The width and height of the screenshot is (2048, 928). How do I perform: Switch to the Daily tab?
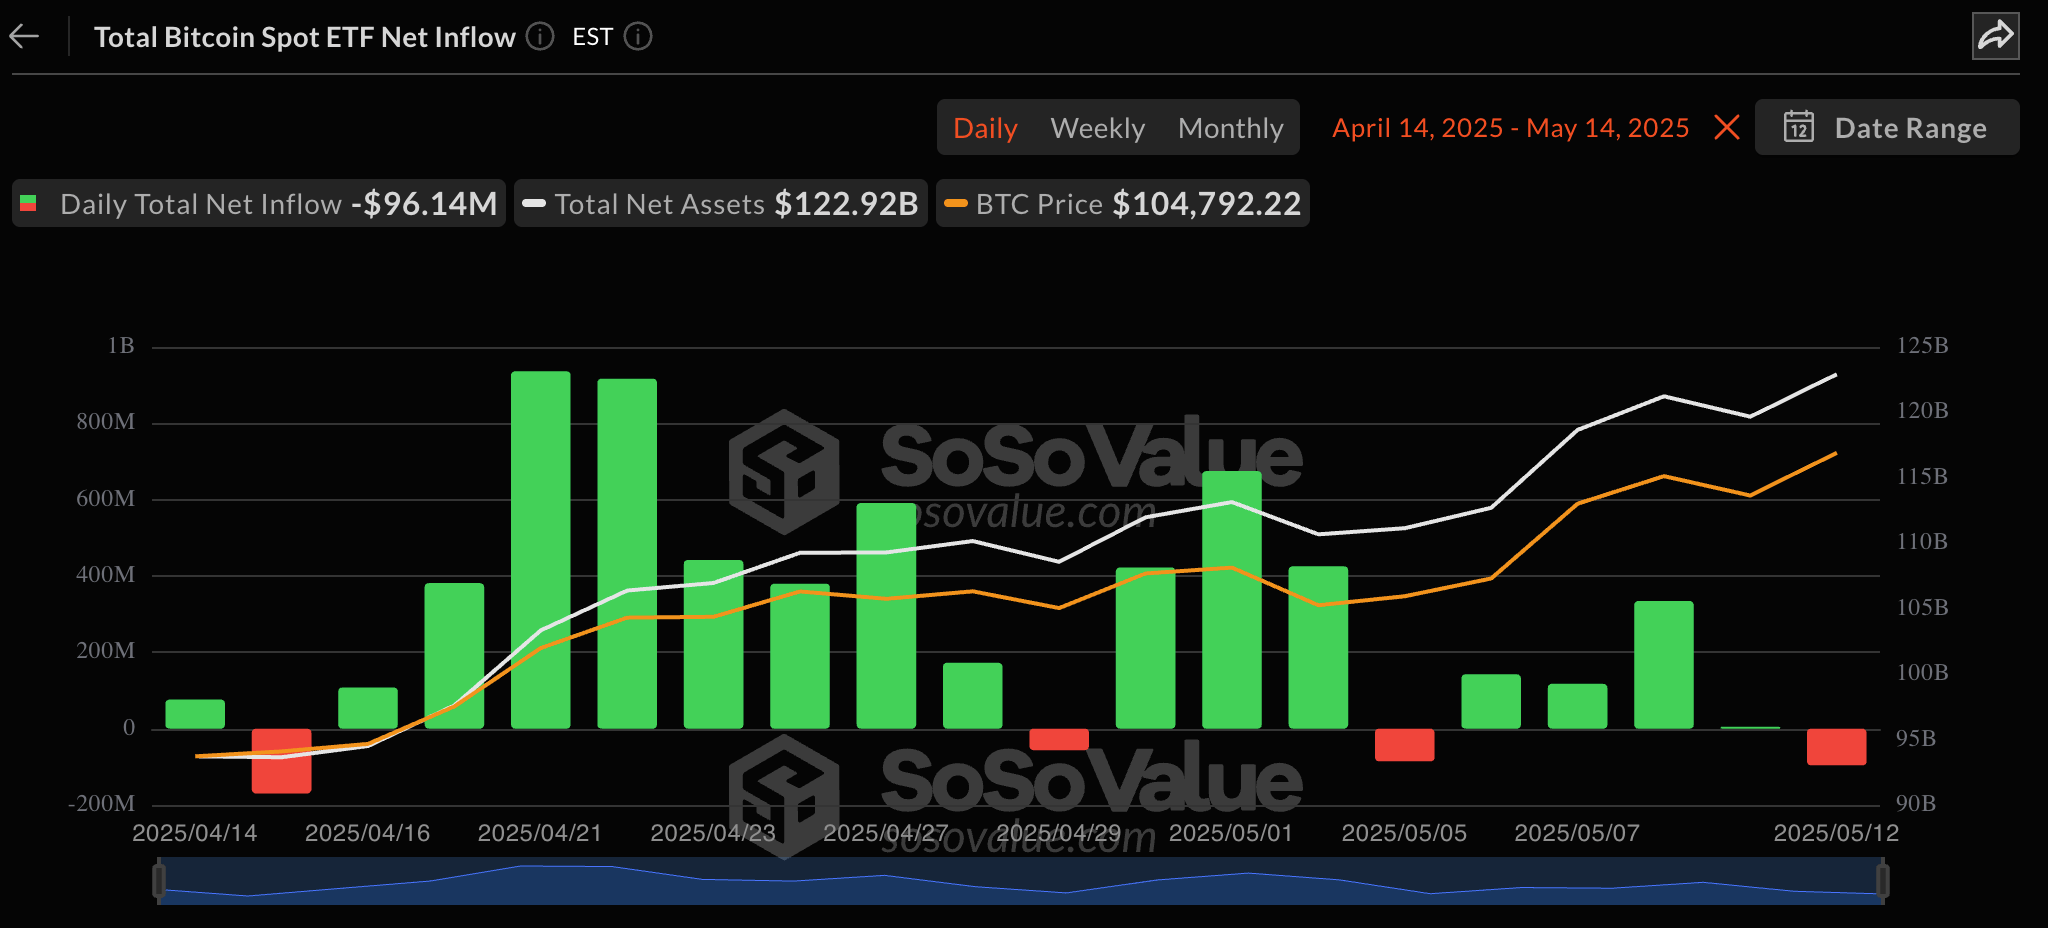pyautogui.click(x=985, y=128)
